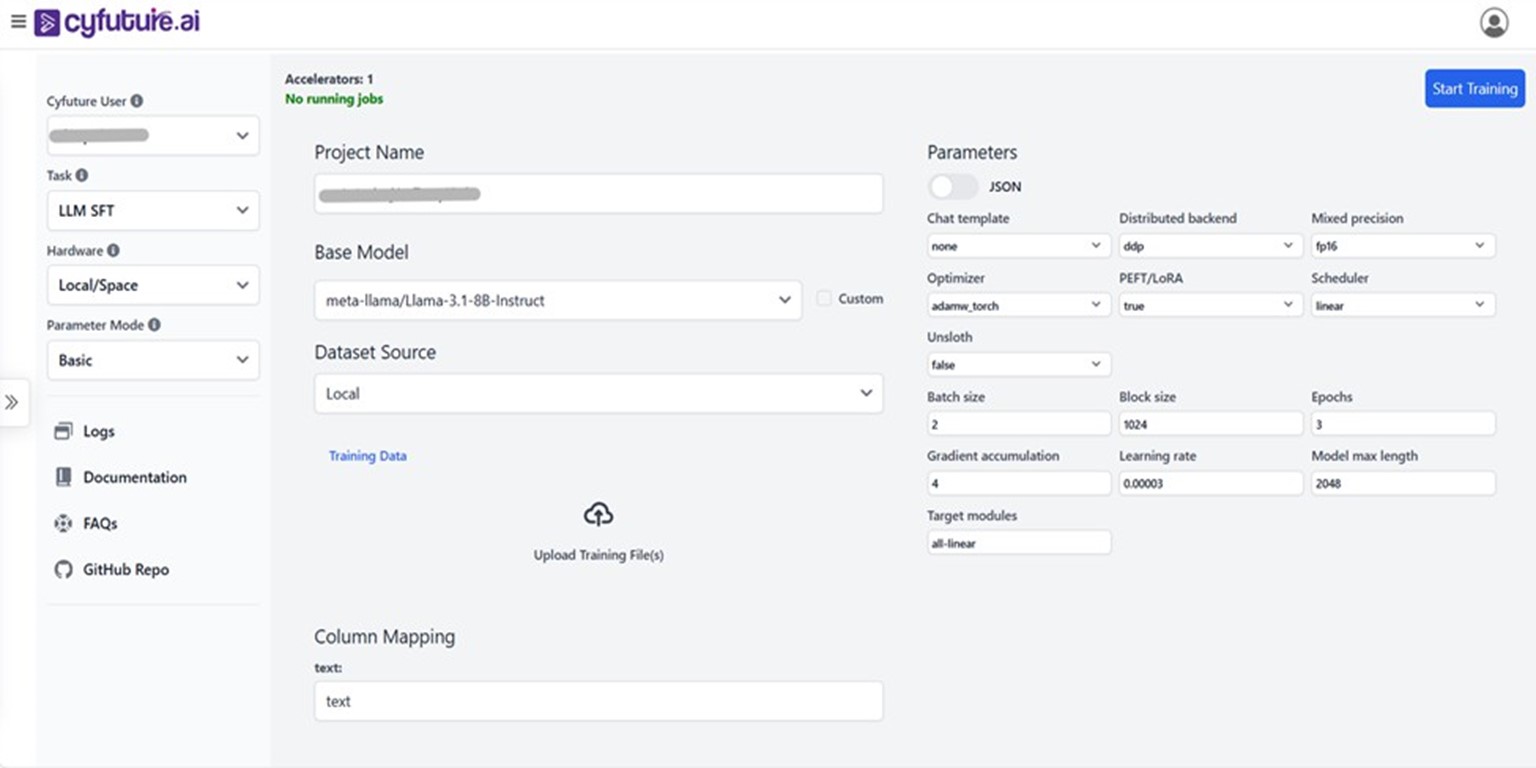Click the hamburger menu icon
Screen dimensions: 1536x768
pyautogui.click(x=18, y=22)
